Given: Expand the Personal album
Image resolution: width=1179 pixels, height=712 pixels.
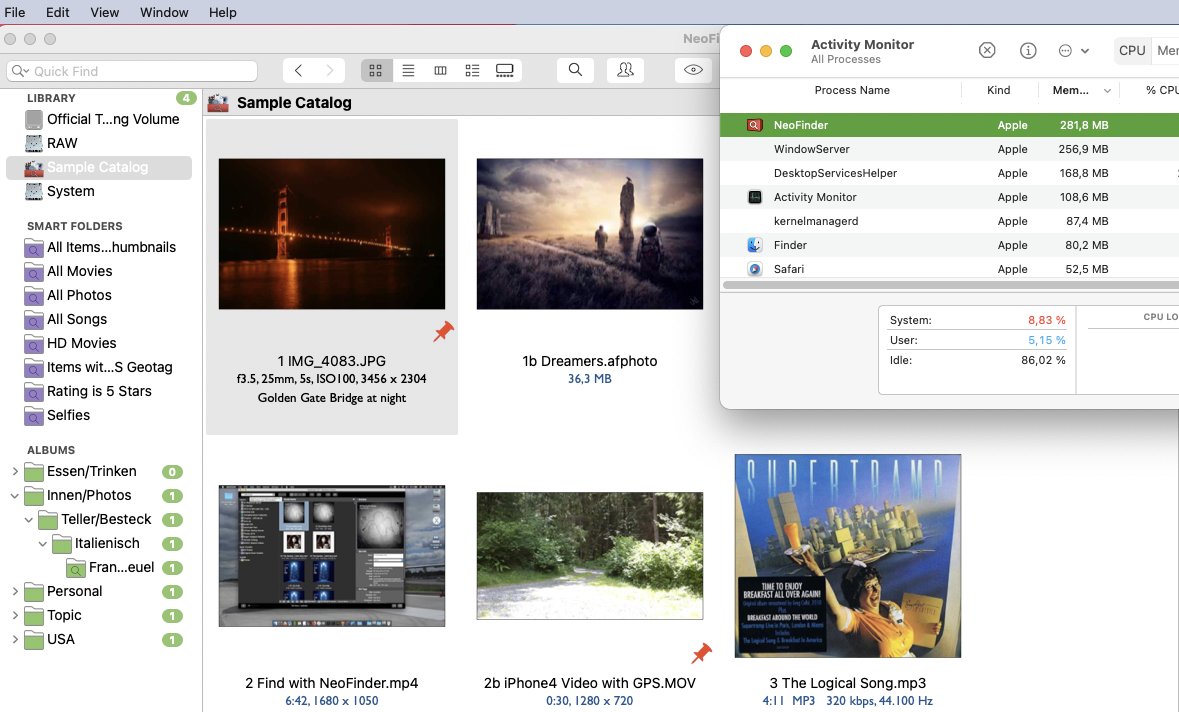Looking at the screenshot, I should pyautogui.click(x=14, y=592).
